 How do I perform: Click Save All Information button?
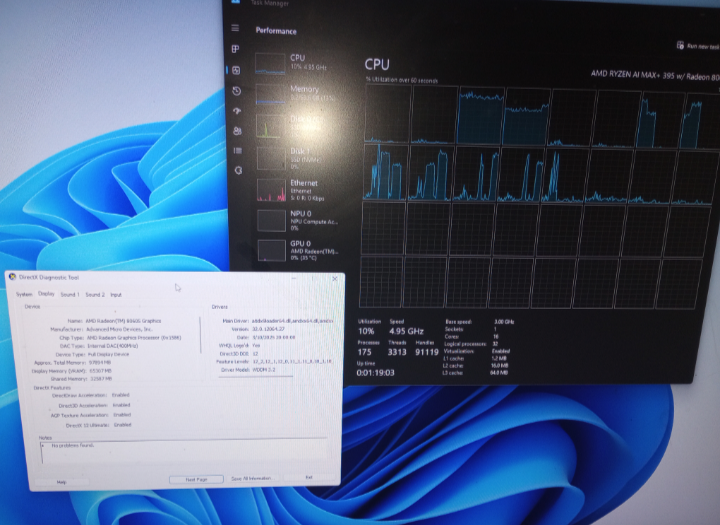tap(252, 478)
